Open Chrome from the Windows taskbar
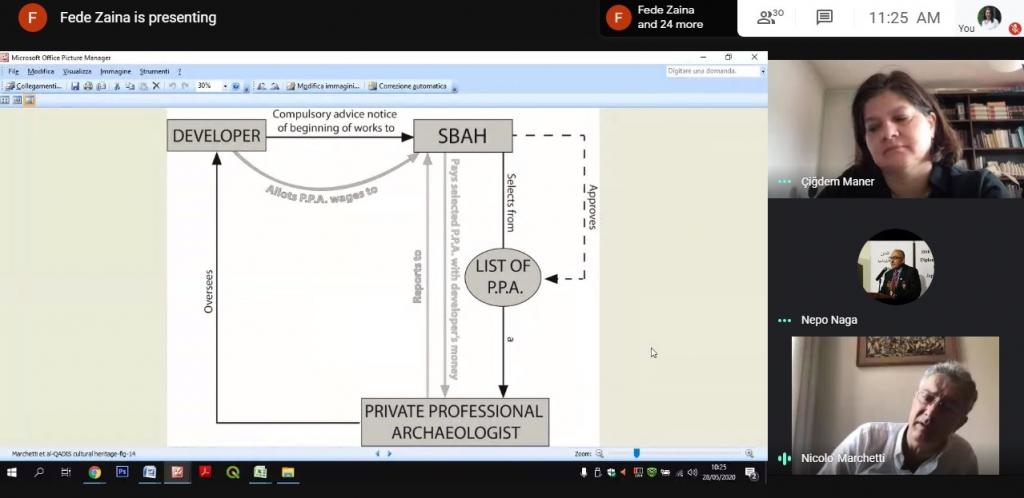The height and width of the screenshot is (498, 1024). (94, 472)
